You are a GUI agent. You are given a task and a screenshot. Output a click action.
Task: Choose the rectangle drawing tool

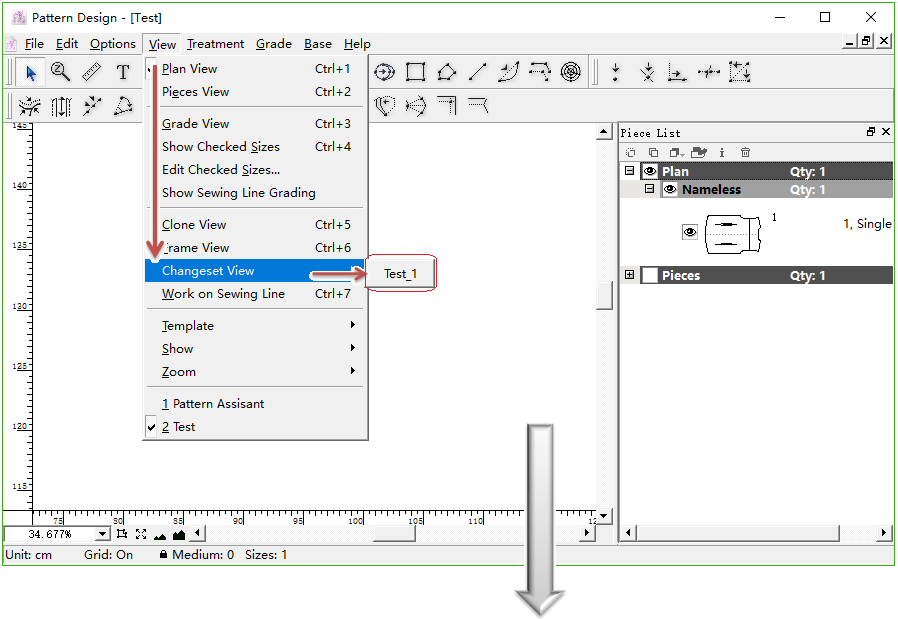click(416, 72)
